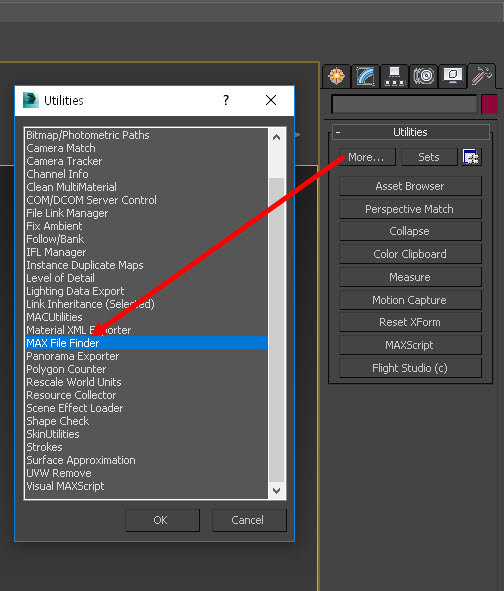
Task: Select Scene Effect Loader entry
Action: (146, 408)
